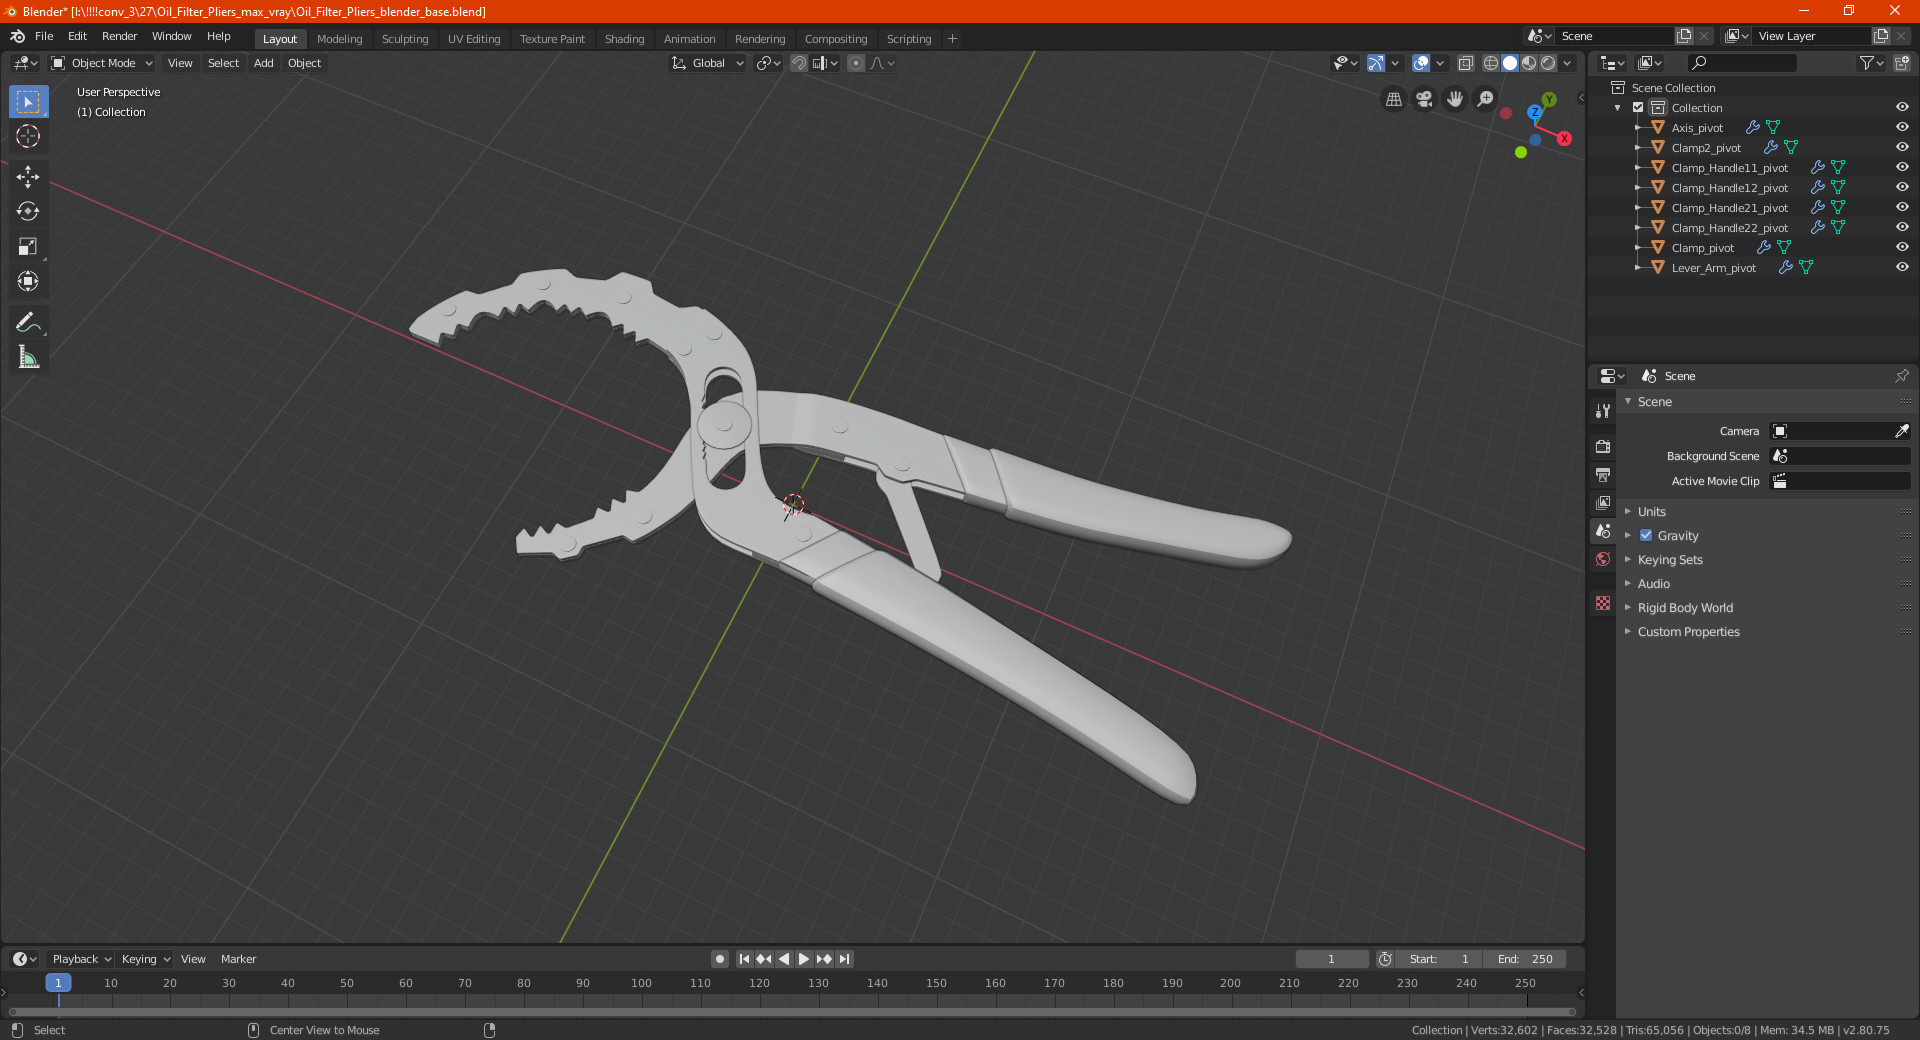Activate the Rotate tool
Image resolution: width=1920 pixels, height=1040 pixels.
point(28,212)
